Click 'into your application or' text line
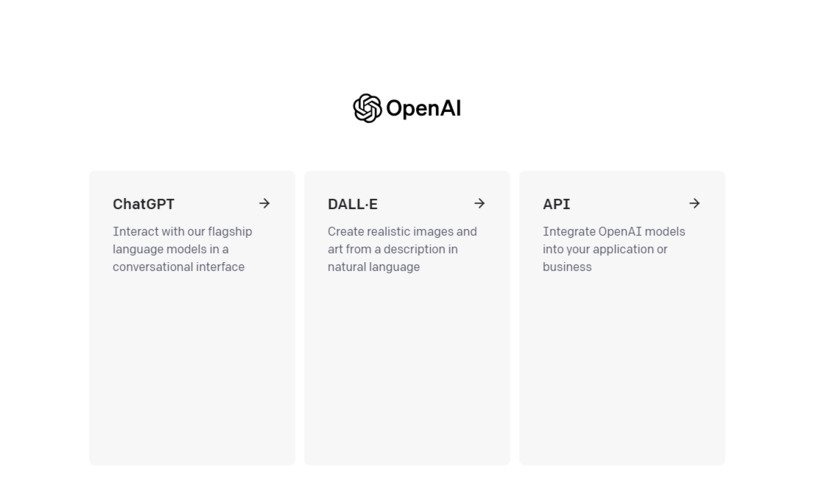The width and height of the screenshot is (830, 500). 605,249
